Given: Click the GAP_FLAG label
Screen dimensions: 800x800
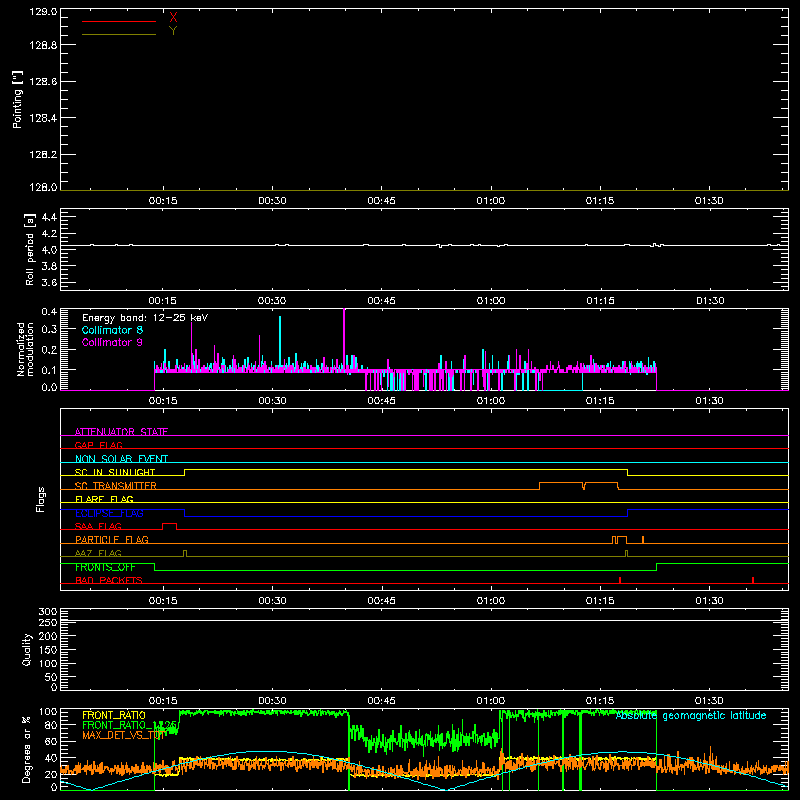Looking at the screenshot, I should (98, 445).
